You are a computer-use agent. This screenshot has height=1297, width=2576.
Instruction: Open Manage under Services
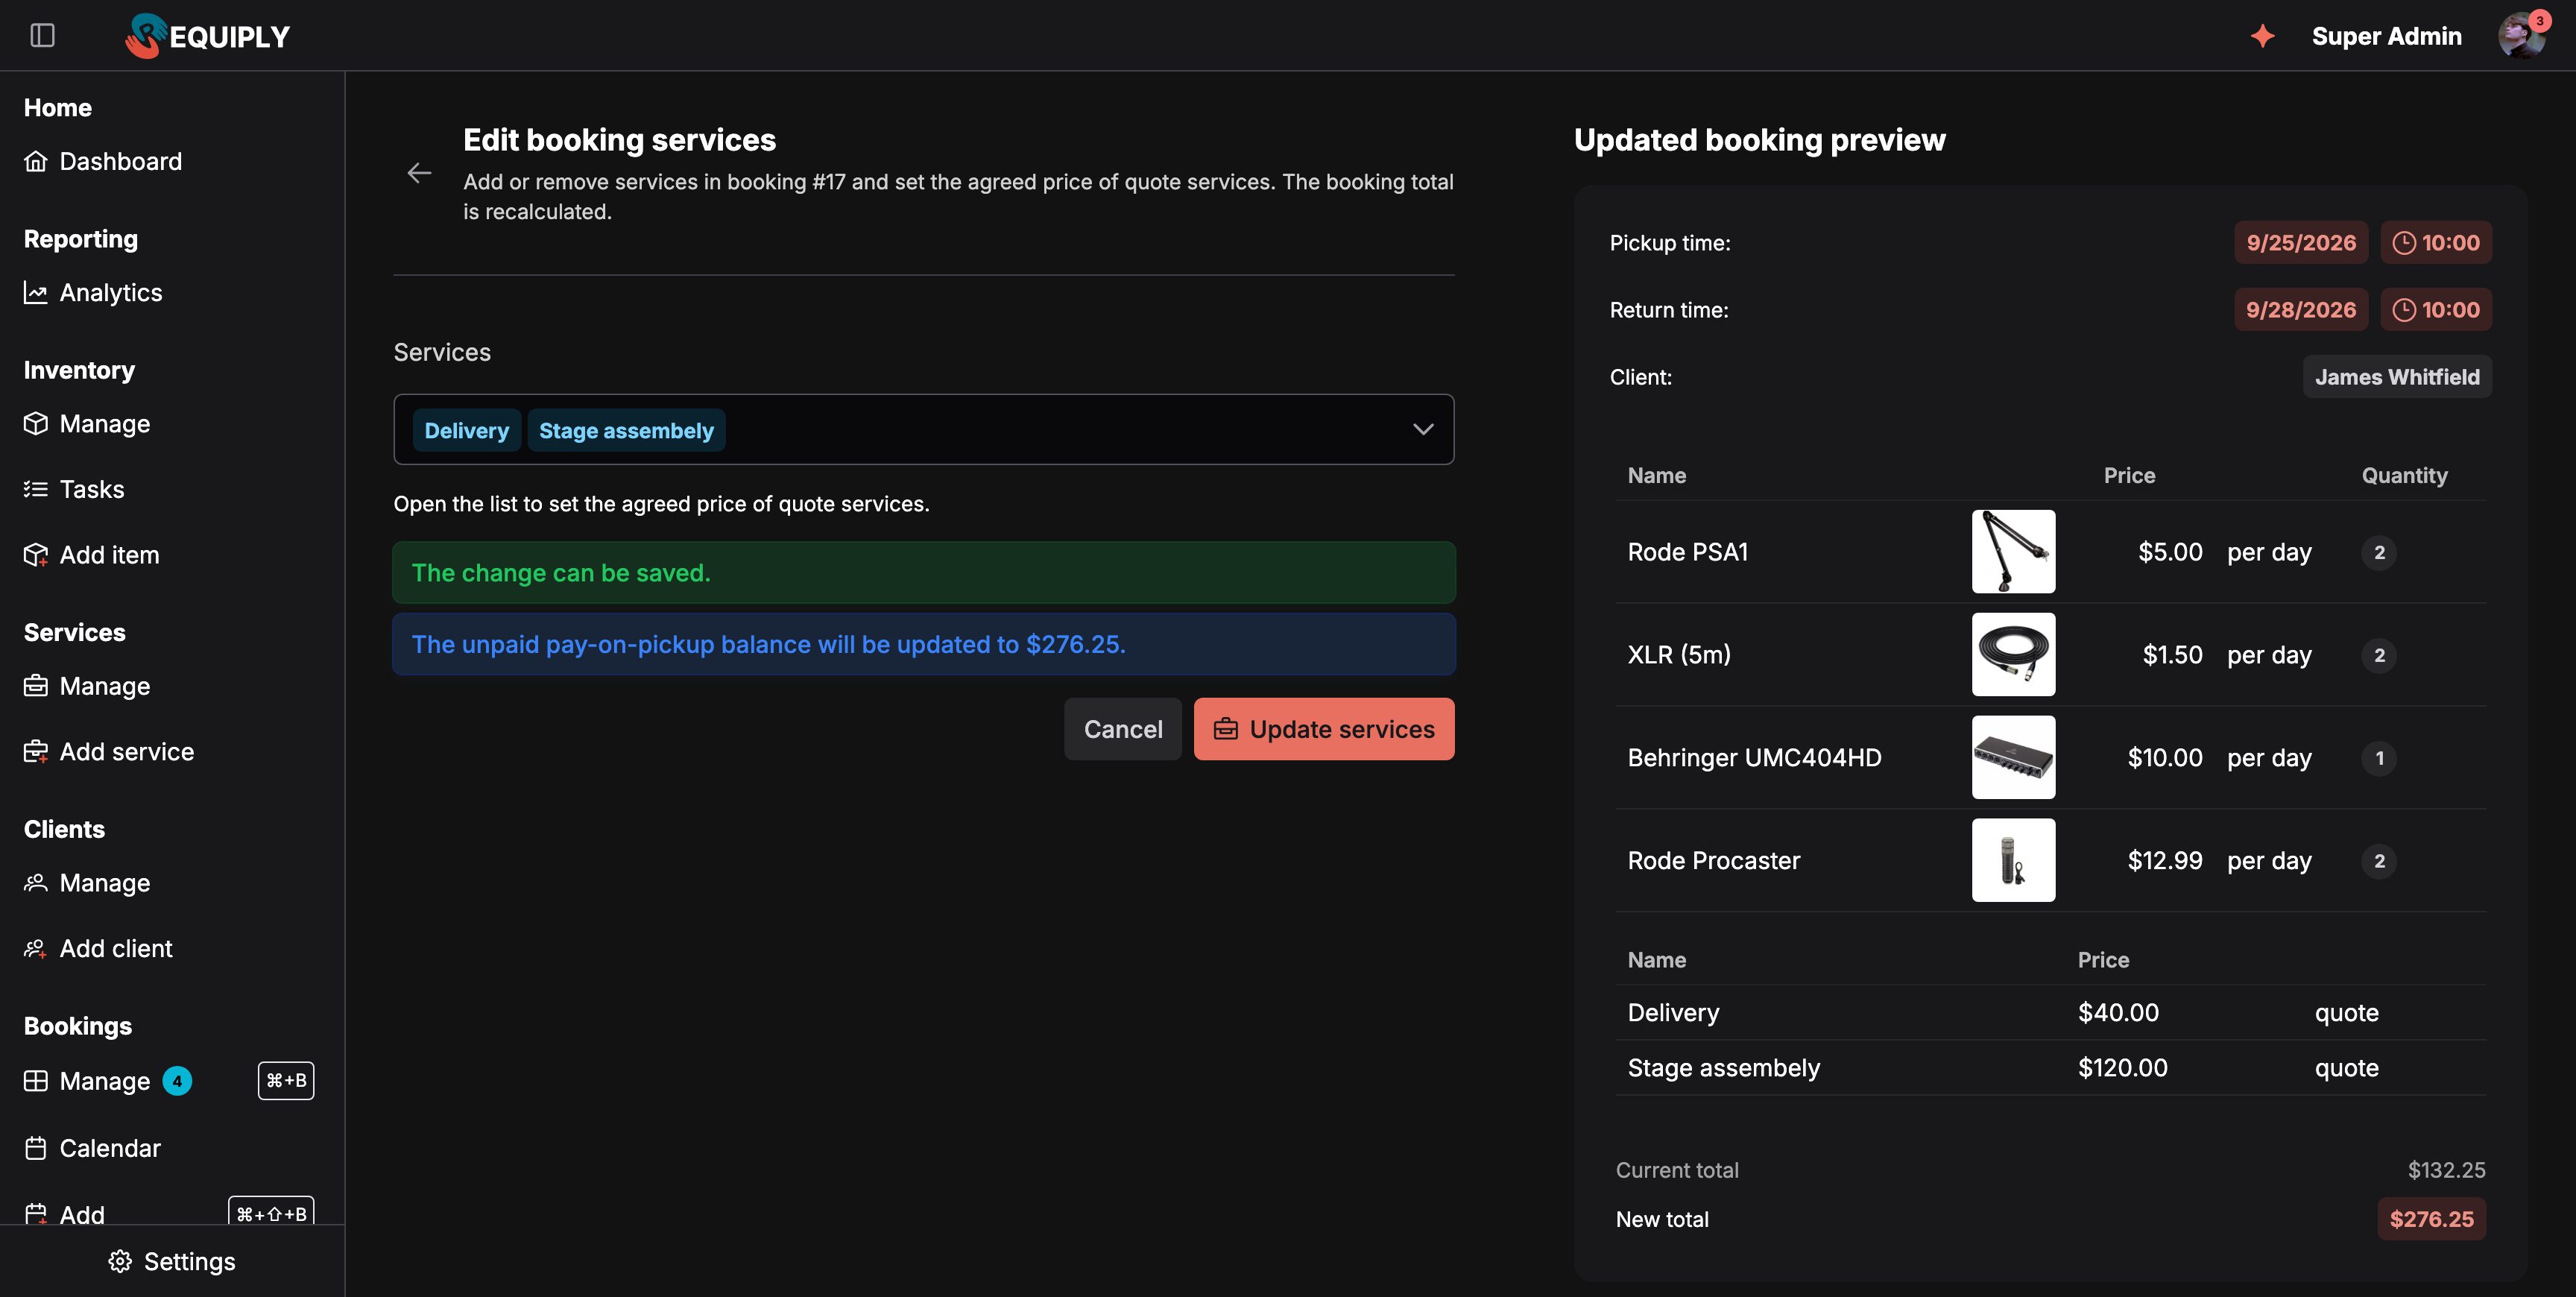click(87, 686)
